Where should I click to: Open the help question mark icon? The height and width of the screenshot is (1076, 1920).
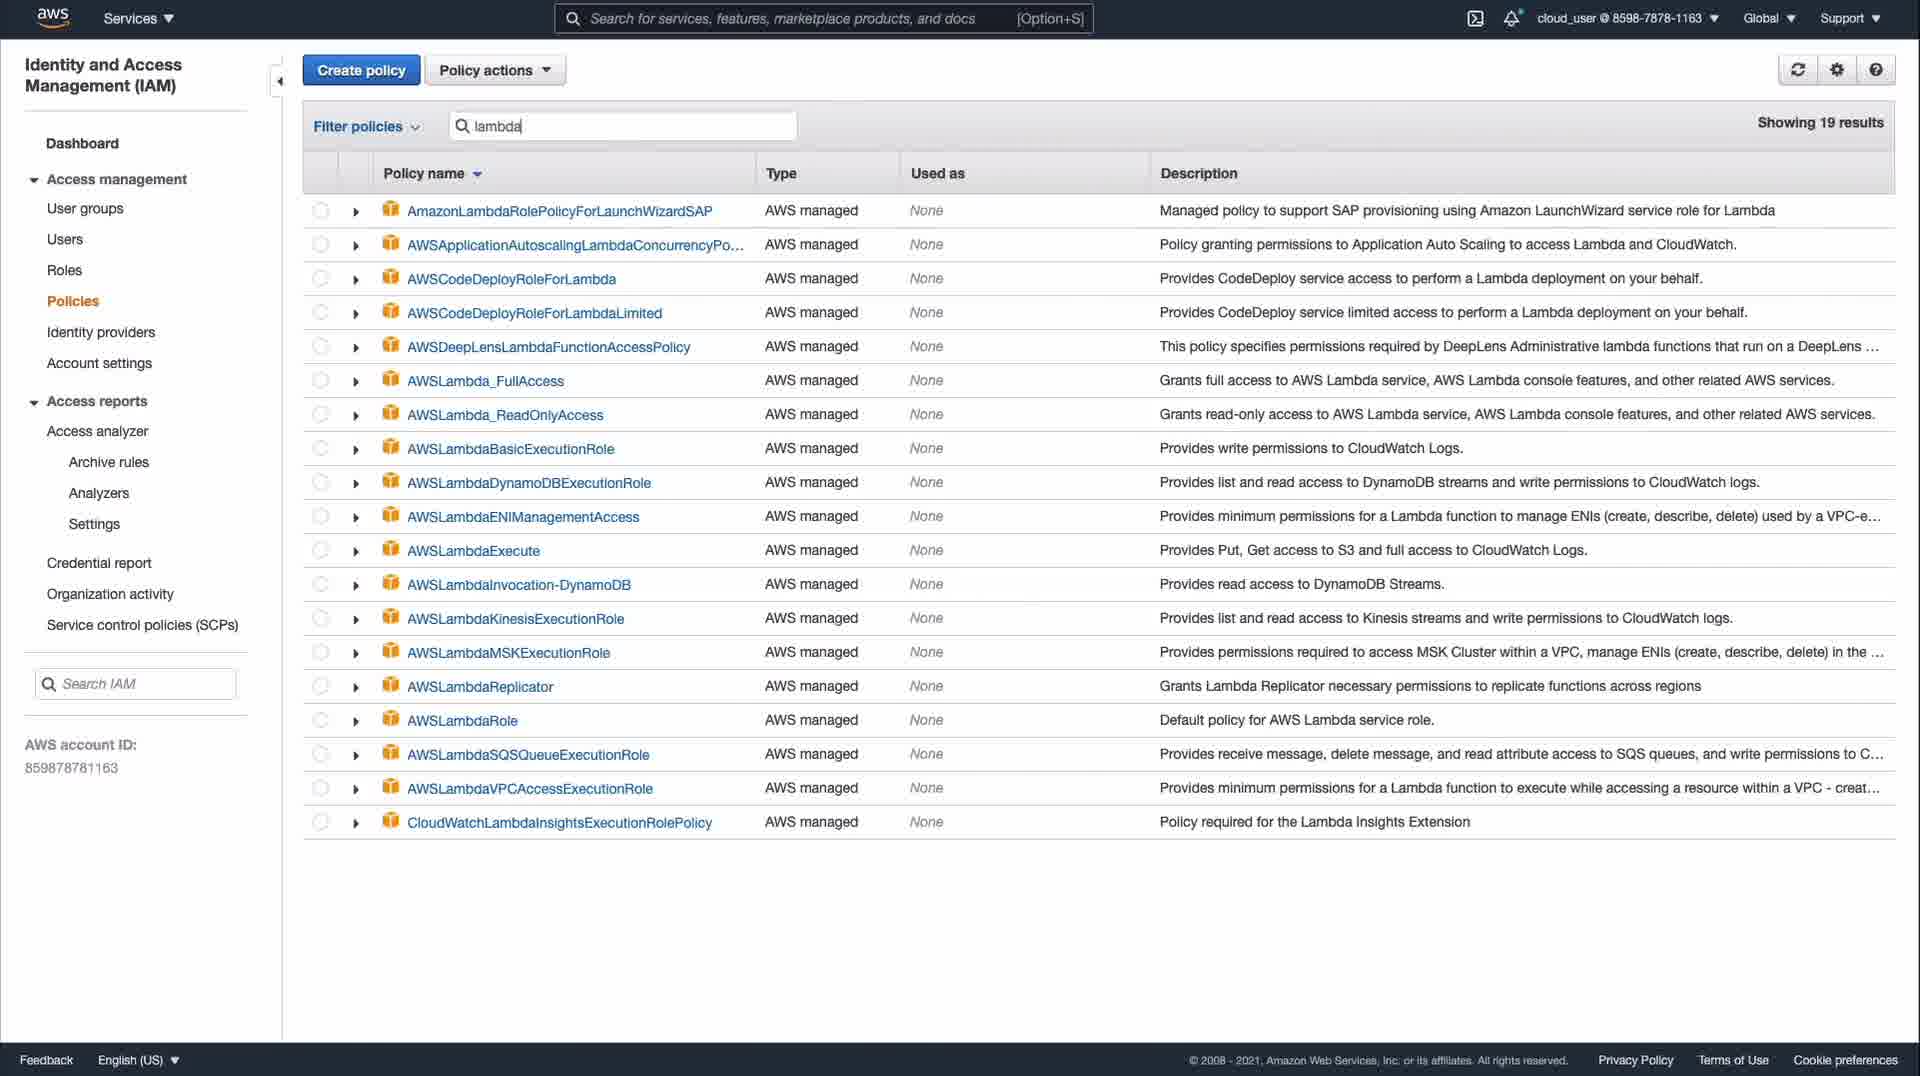pos(1876,70)
